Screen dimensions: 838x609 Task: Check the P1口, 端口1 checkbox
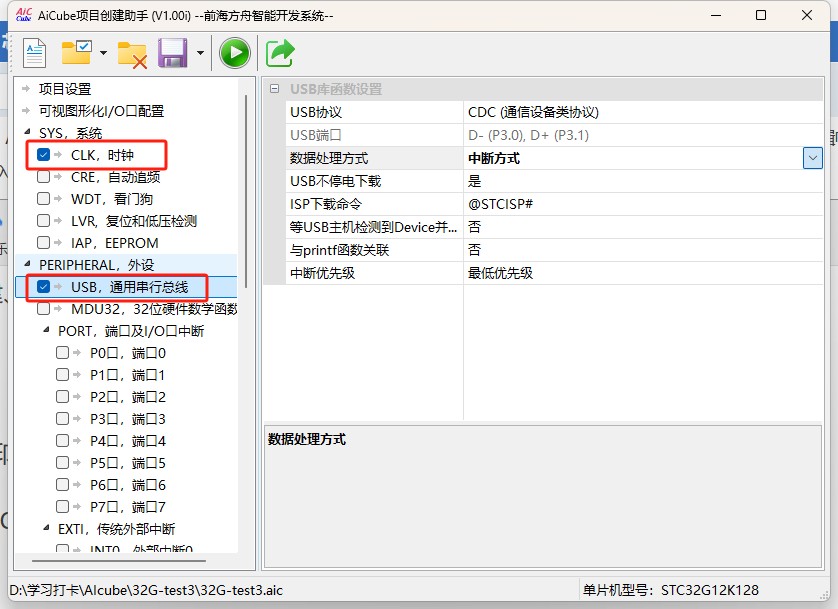63,374
